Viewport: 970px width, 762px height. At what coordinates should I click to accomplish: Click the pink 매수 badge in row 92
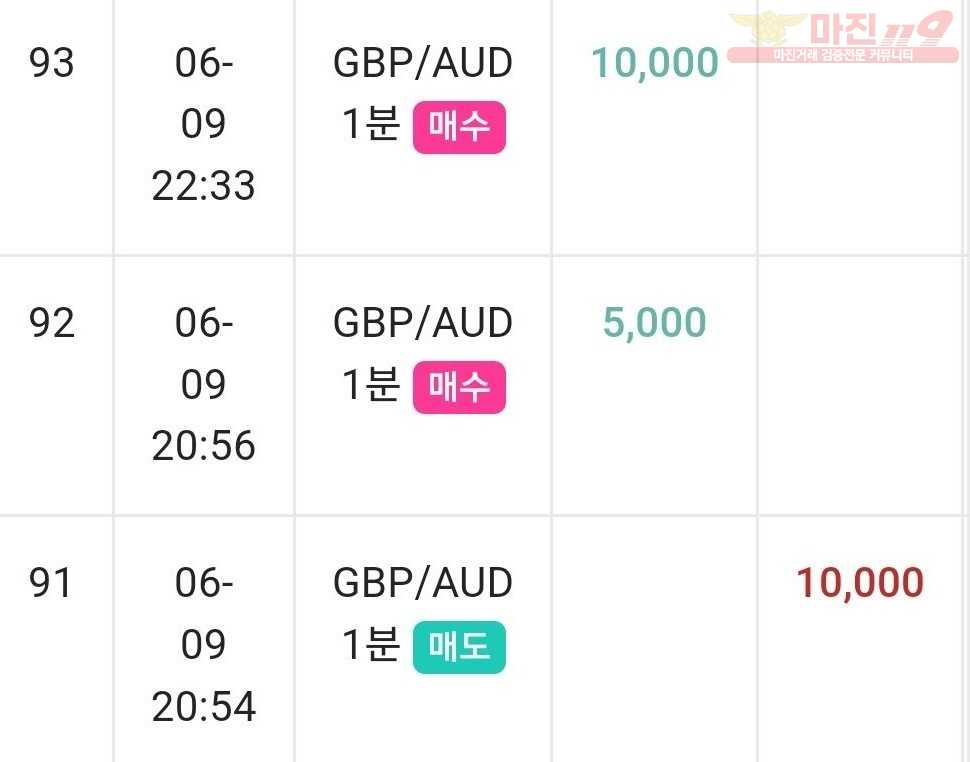click(x=459, y=387)
